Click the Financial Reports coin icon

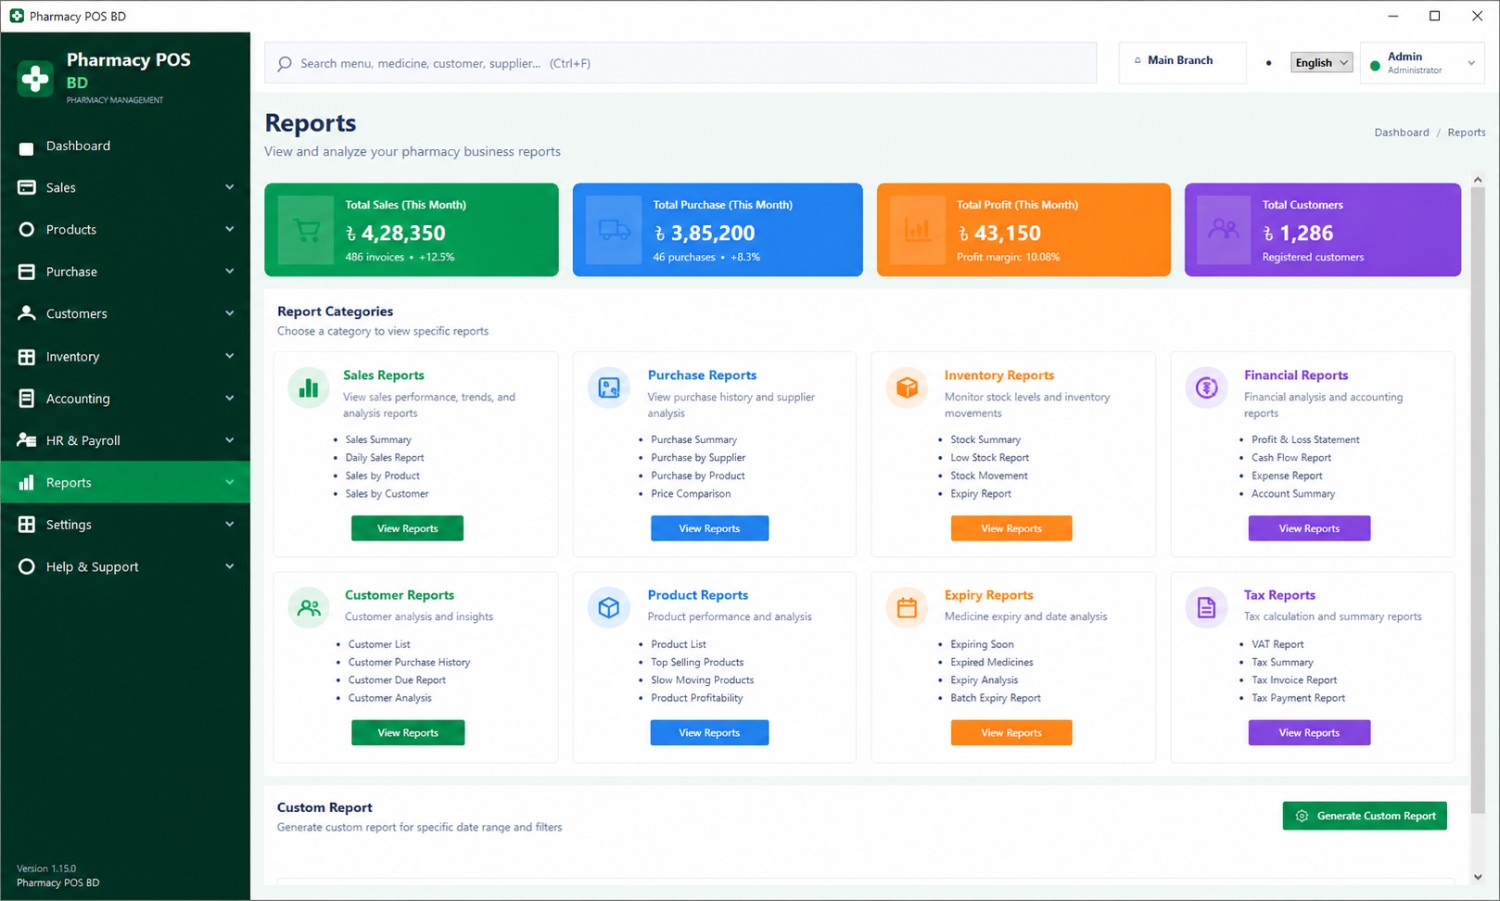pyautogui.click(x=1206, y=388)
